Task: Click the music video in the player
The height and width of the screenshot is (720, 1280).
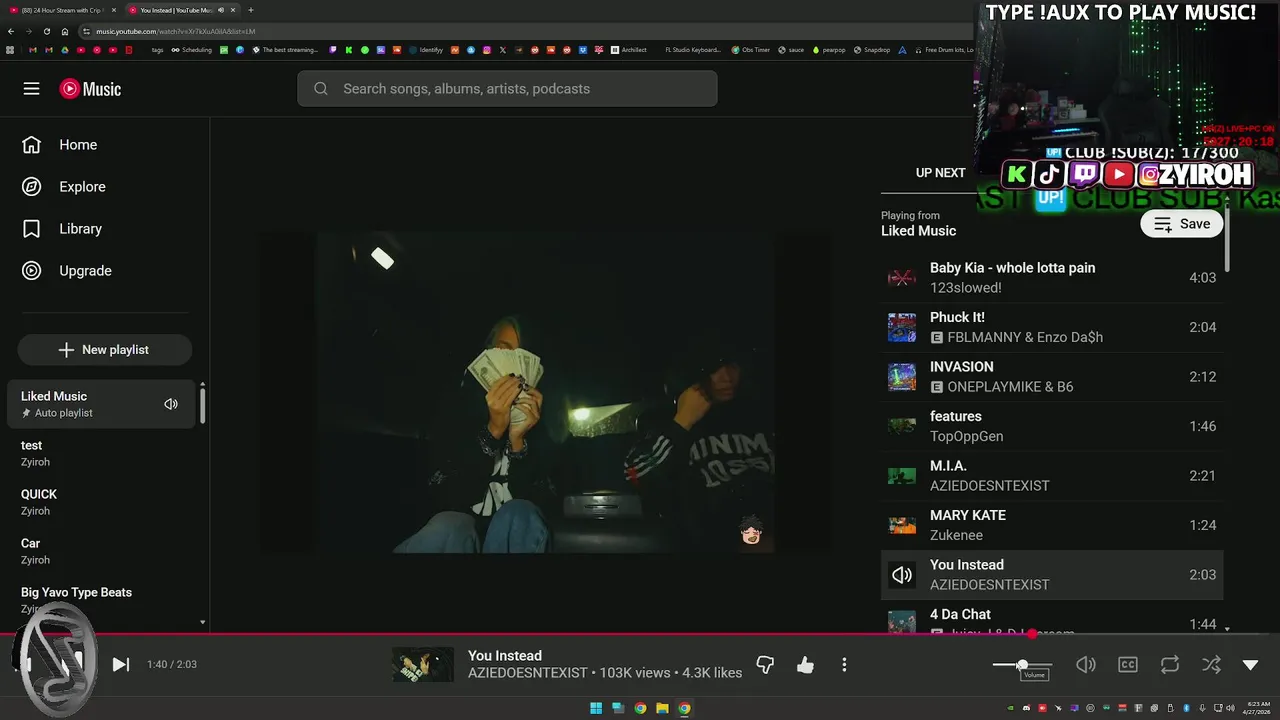Action: pos(546,393)
